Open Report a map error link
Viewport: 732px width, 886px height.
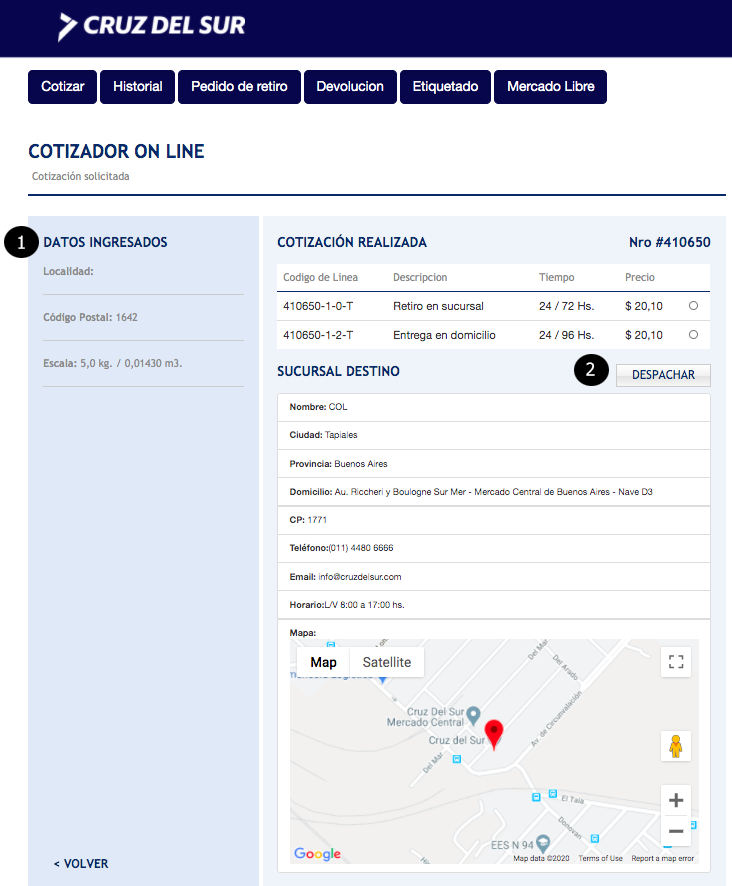(x=662, y=858)
